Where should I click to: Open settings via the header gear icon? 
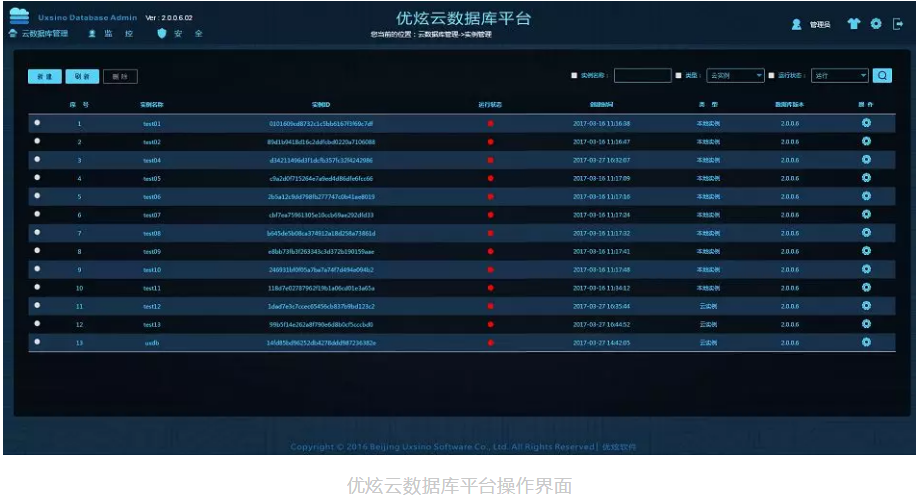pyautogui.click(x=876, y=24)
